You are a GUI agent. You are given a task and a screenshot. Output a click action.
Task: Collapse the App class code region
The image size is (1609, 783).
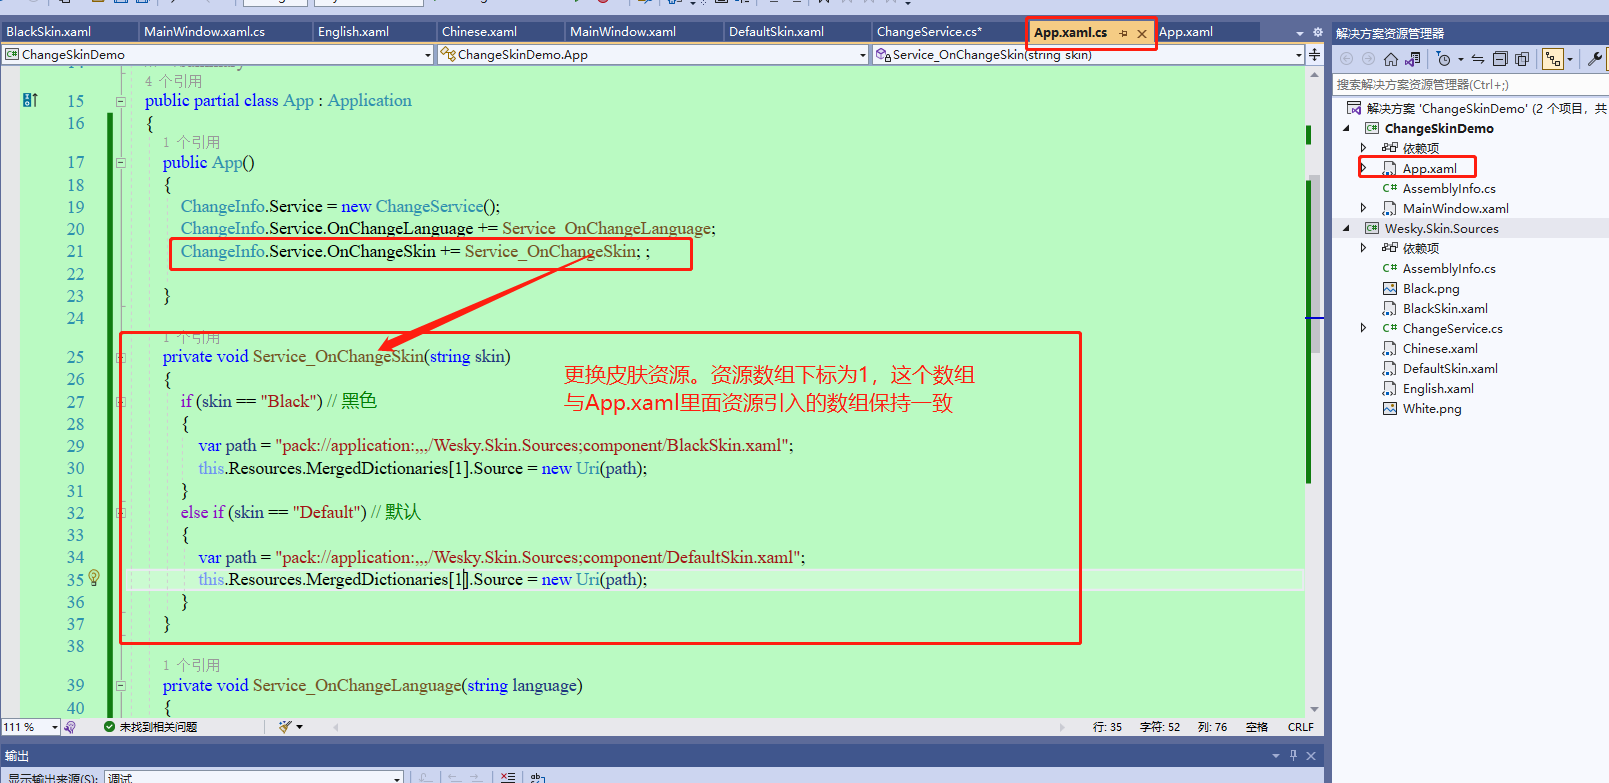coord(120,101)
